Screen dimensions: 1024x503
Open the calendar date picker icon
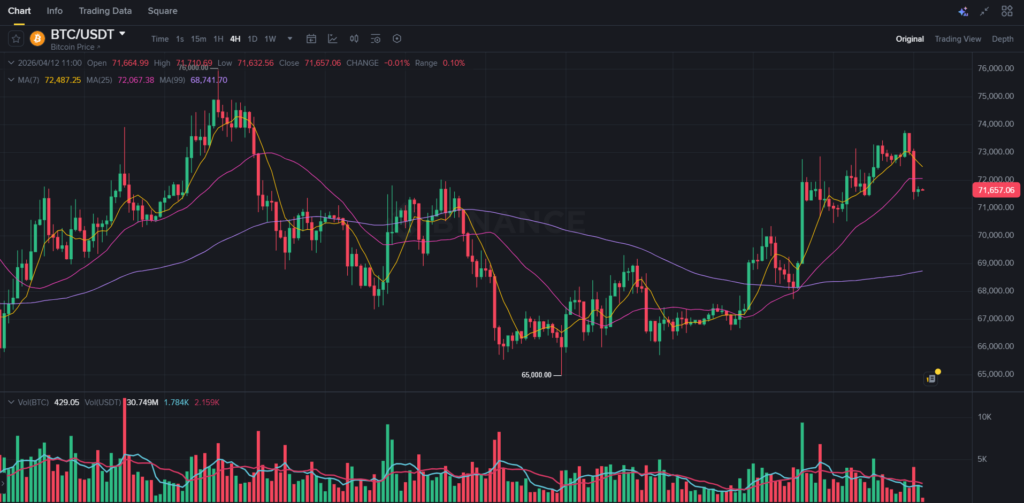311,39
